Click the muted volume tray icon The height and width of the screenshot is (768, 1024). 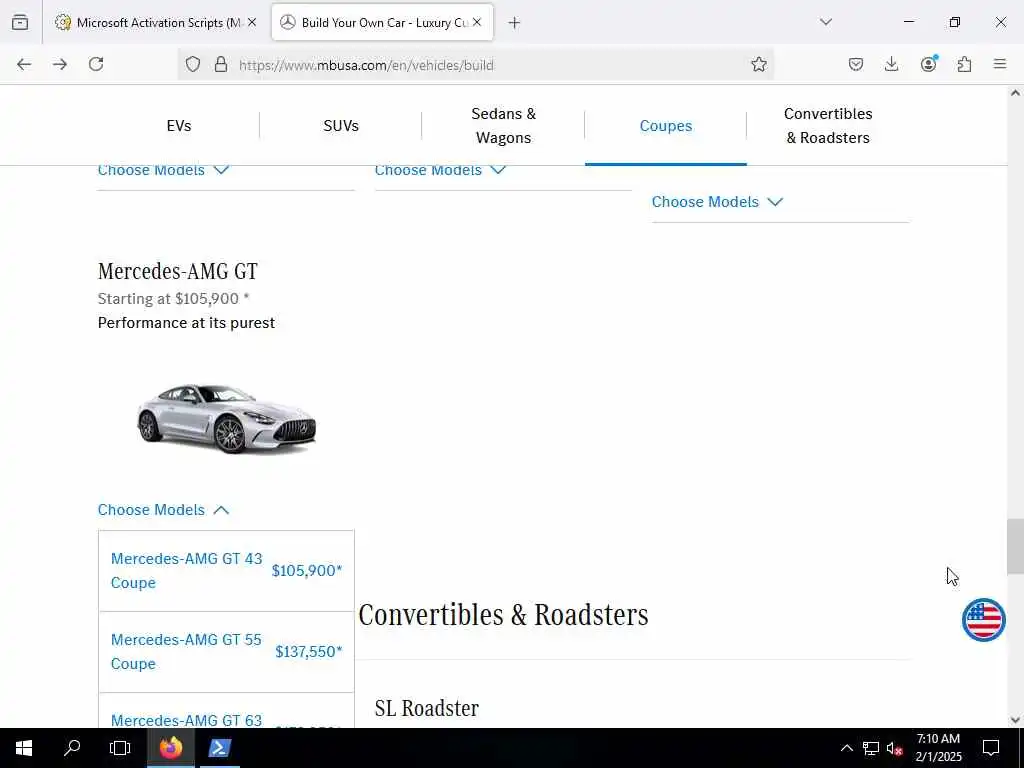click(x=894, y=748)
